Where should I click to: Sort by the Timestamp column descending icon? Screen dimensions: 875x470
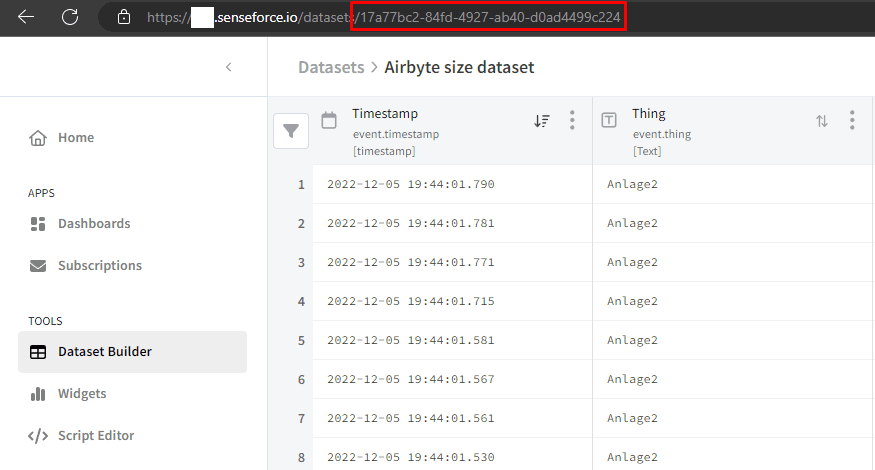[541, 121]
